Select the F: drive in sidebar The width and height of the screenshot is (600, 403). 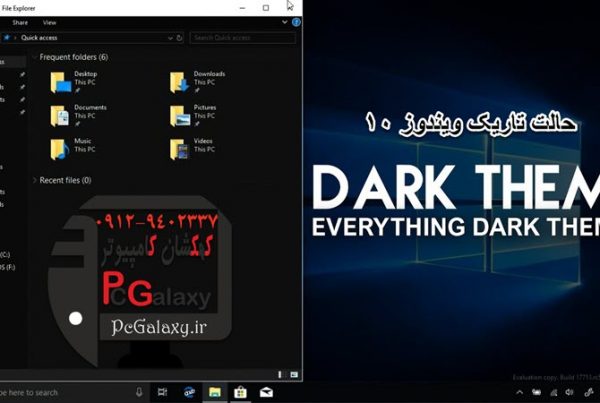[x=7, y=267]
